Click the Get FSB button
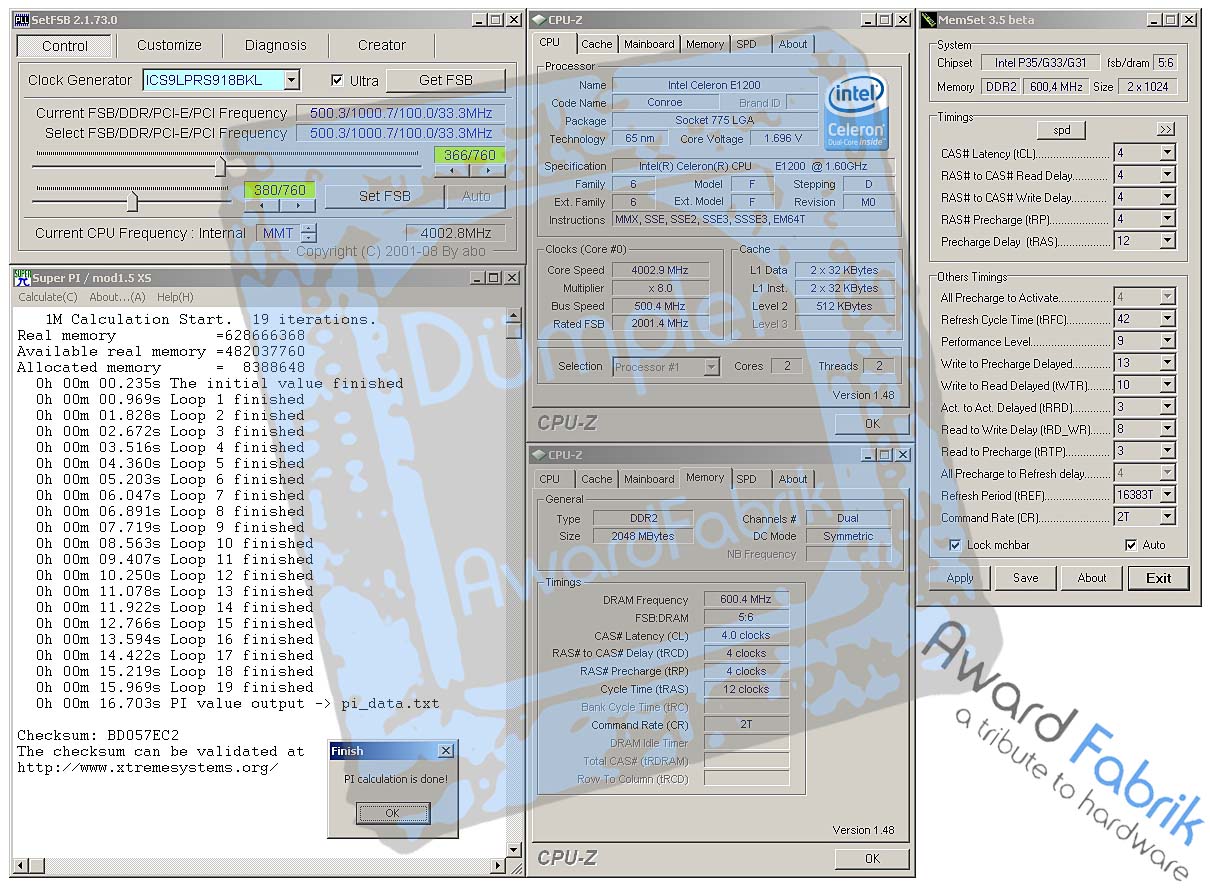The image size is (1210, 888). [446, 80]
